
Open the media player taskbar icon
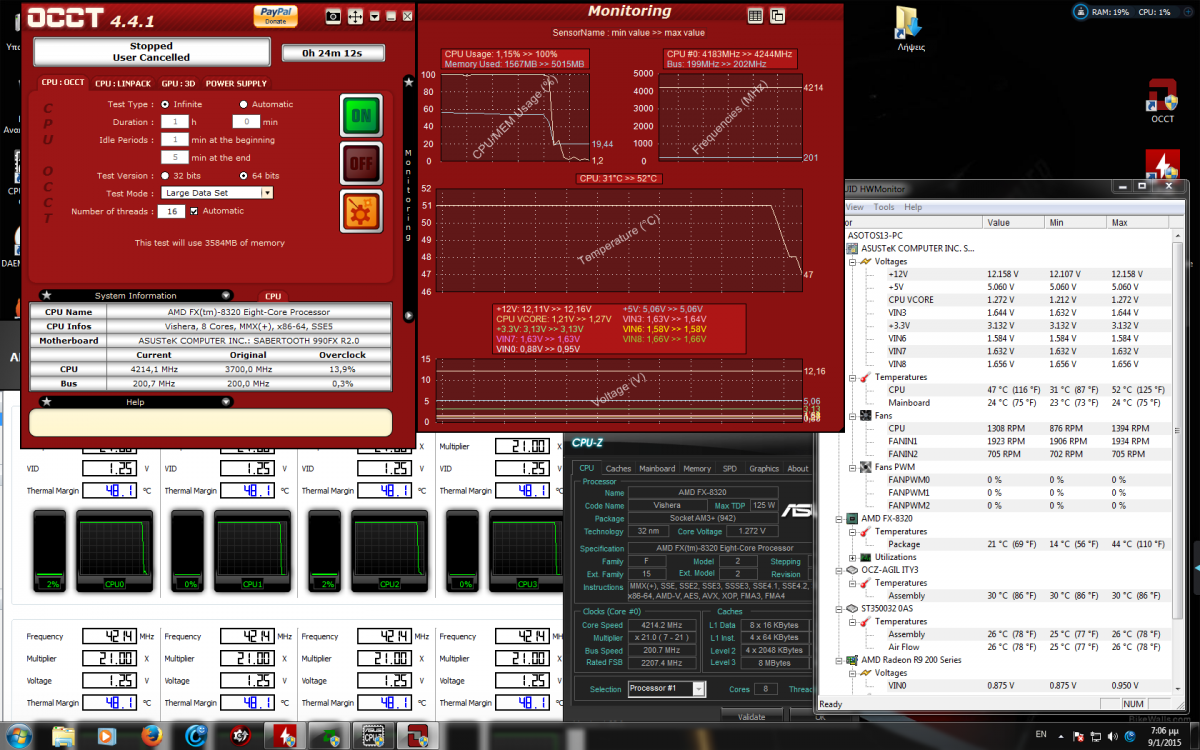[x=105, y=736]
